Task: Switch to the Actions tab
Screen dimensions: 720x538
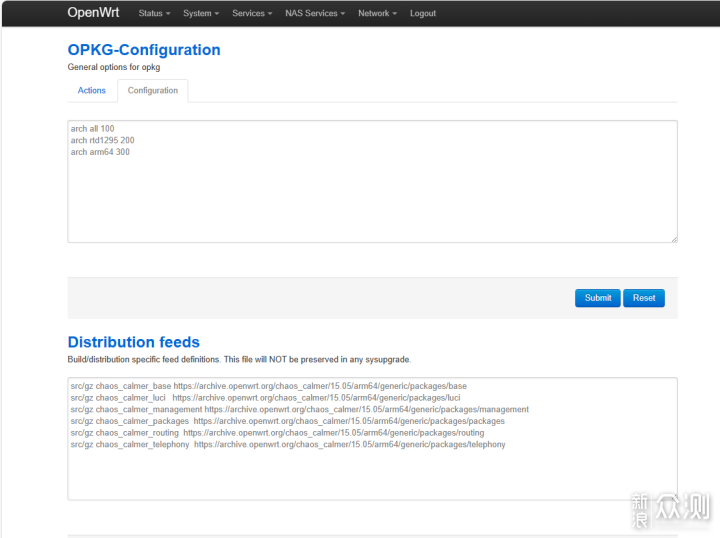Action: [x=91, y=90]
